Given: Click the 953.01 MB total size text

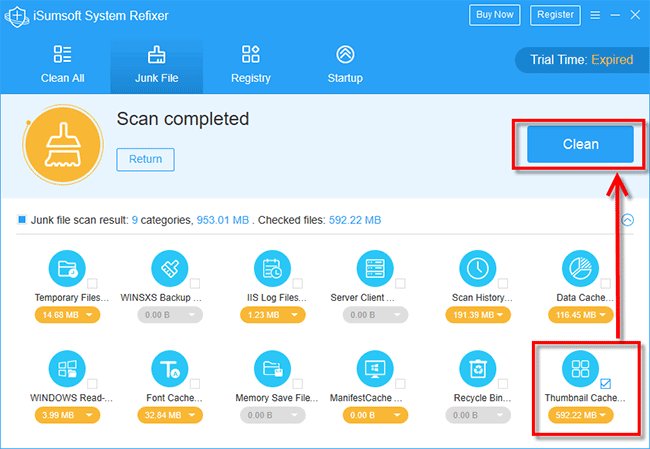Looking at the screenshot, I should tap(223, 220).
